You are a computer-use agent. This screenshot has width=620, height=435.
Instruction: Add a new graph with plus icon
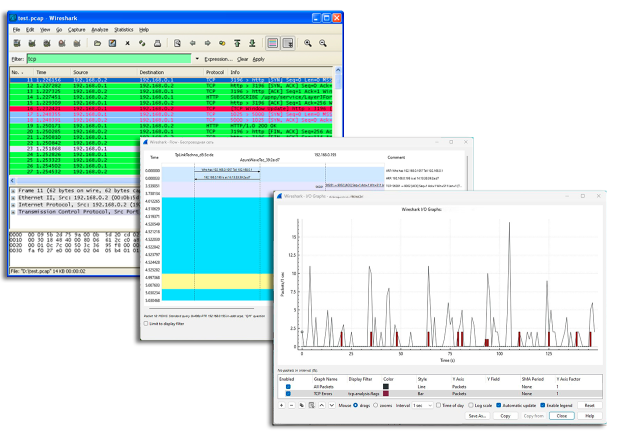click(282, 405)
